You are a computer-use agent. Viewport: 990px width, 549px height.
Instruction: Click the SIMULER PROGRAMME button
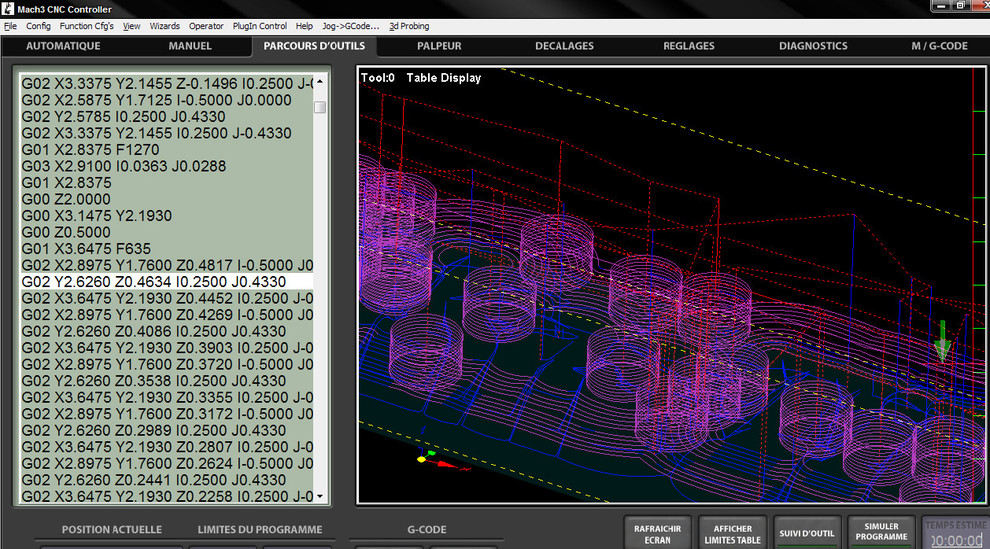tap(880, 533)
